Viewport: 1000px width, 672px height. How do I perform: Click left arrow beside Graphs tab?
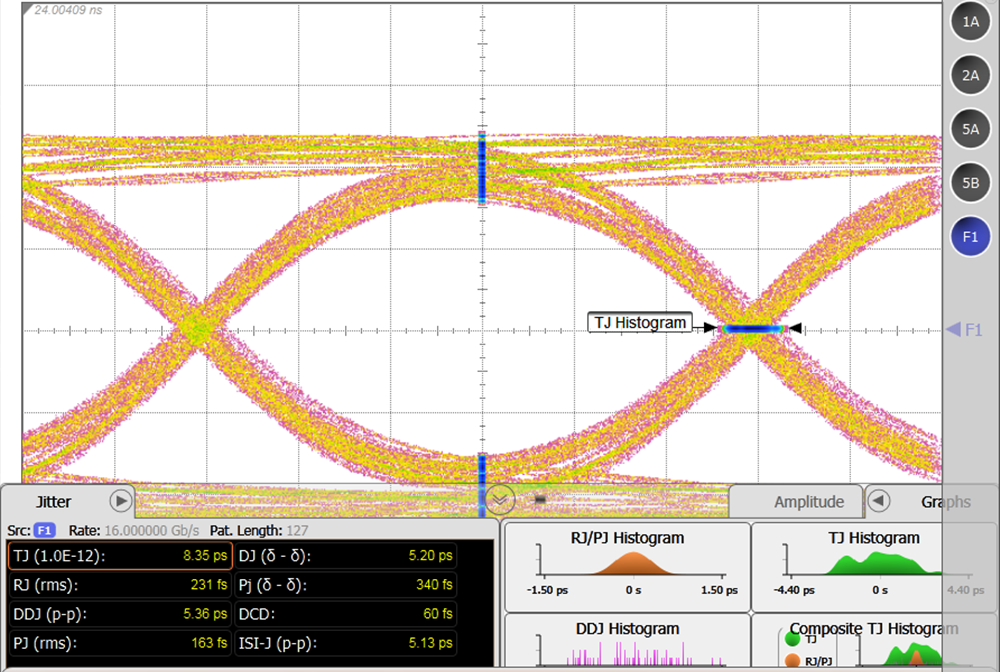(x=878, y=501)
